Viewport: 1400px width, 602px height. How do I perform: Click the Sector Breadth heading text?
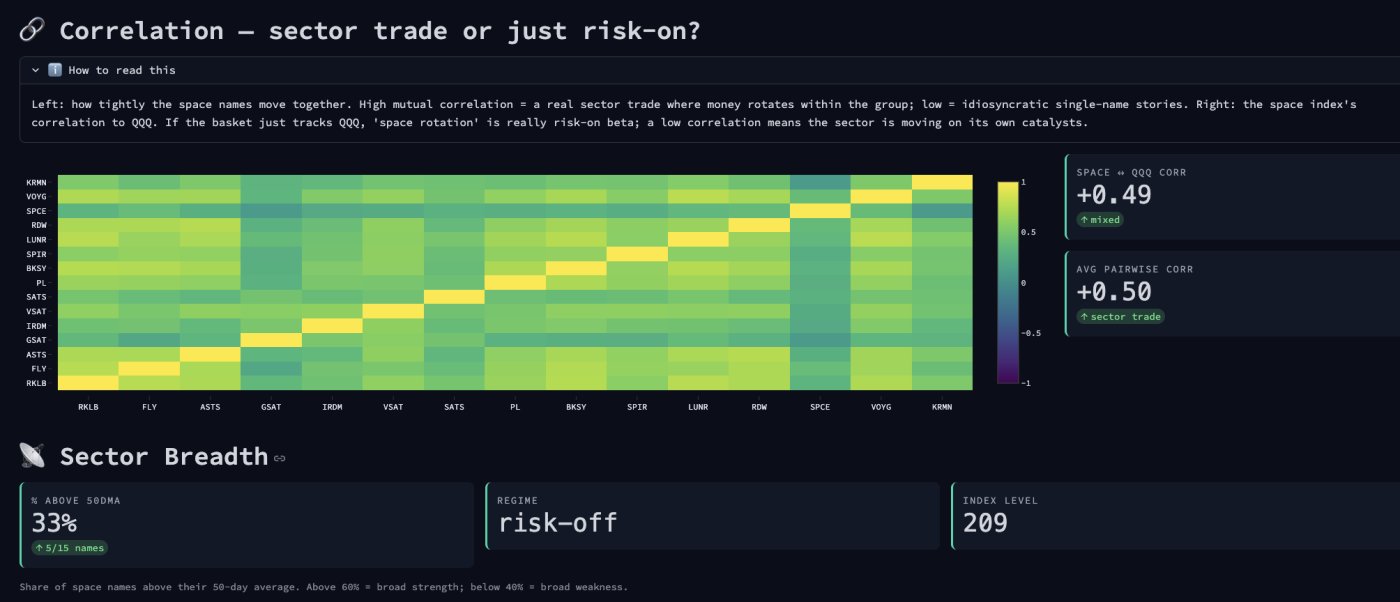163,457
